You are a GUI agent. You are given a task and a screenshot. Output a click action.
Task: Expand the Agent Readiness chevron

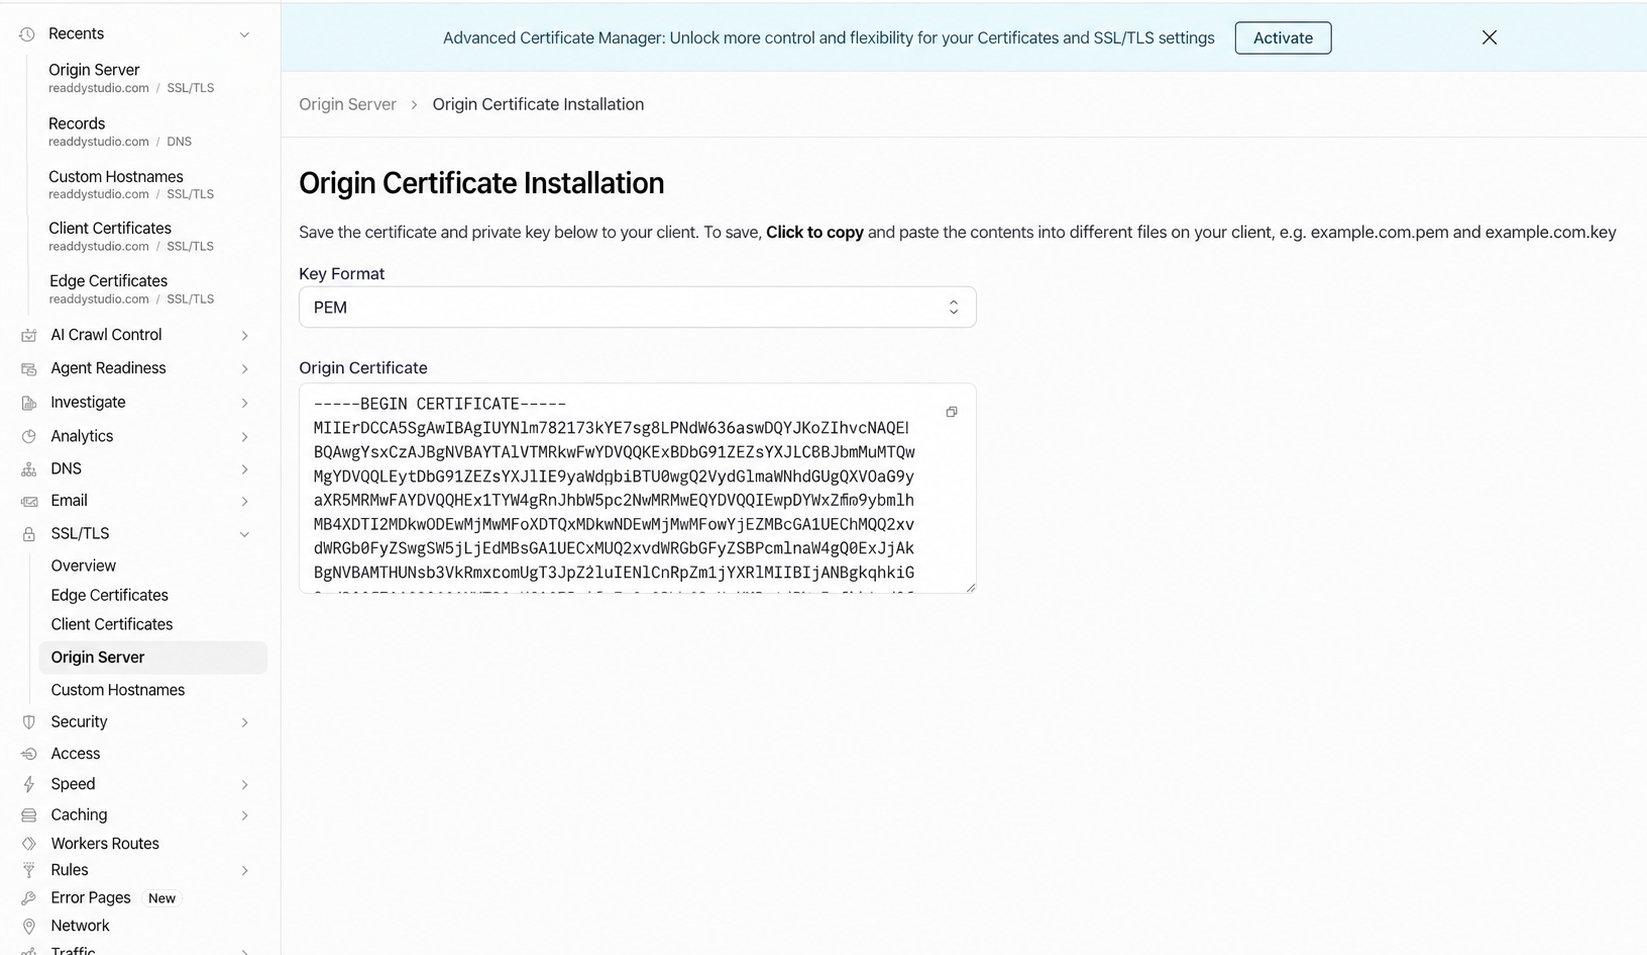[244, 369]
